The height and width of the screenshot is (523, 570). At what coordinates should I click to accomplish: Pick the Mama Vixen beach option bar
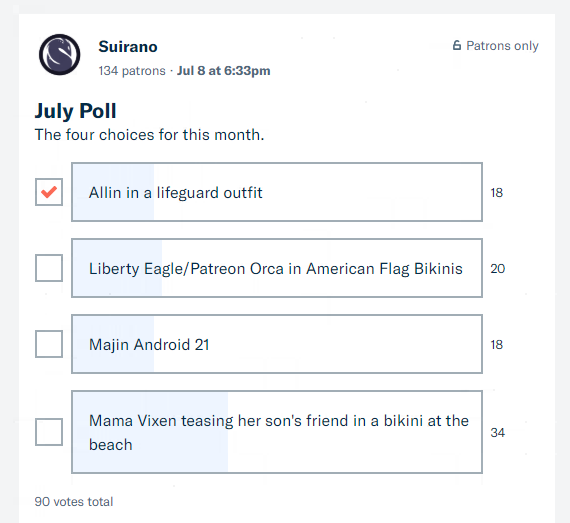[x=277, y=432]
